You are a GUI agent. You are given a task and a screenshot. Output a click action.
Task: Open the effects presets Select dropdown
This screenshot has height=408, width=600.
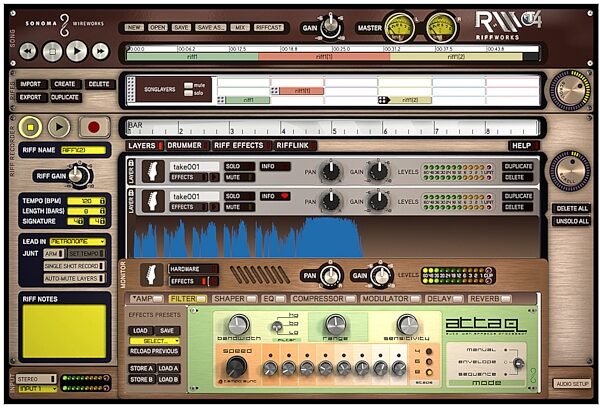point(155,341)
